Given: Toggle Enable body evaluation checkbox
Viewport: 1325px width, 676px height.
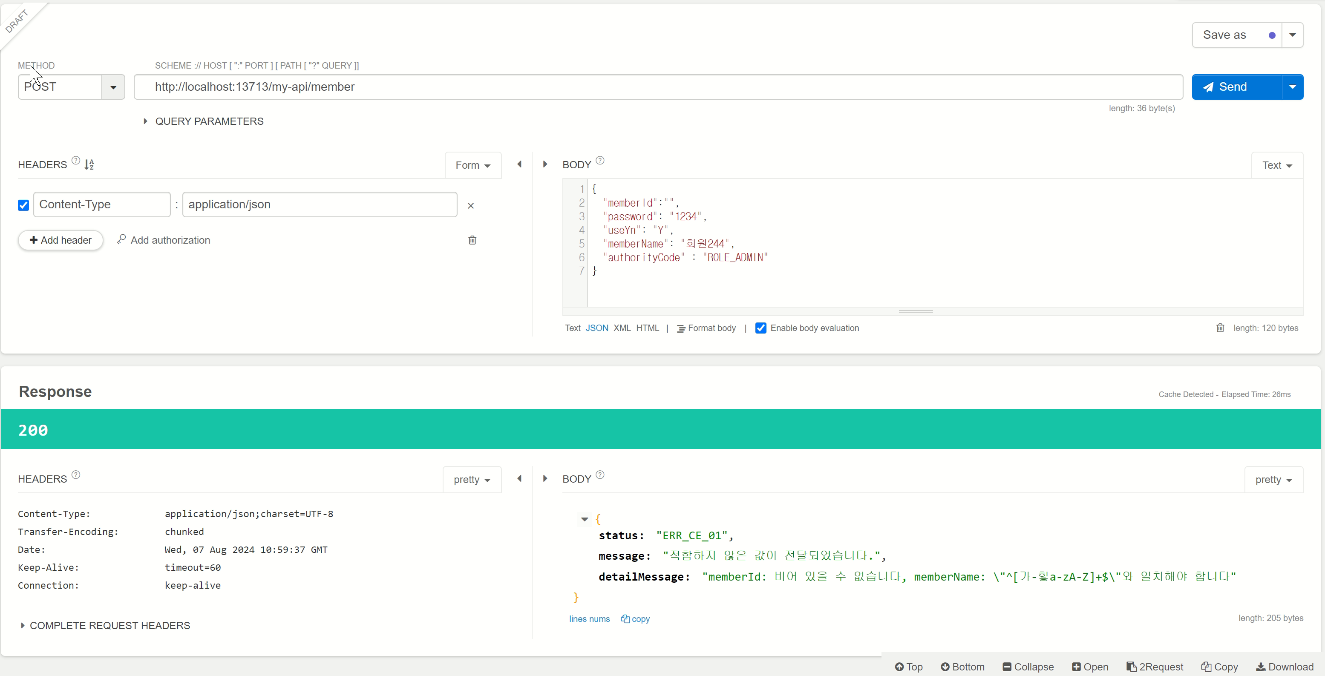Looking at the screenshot, I should 761,328.
